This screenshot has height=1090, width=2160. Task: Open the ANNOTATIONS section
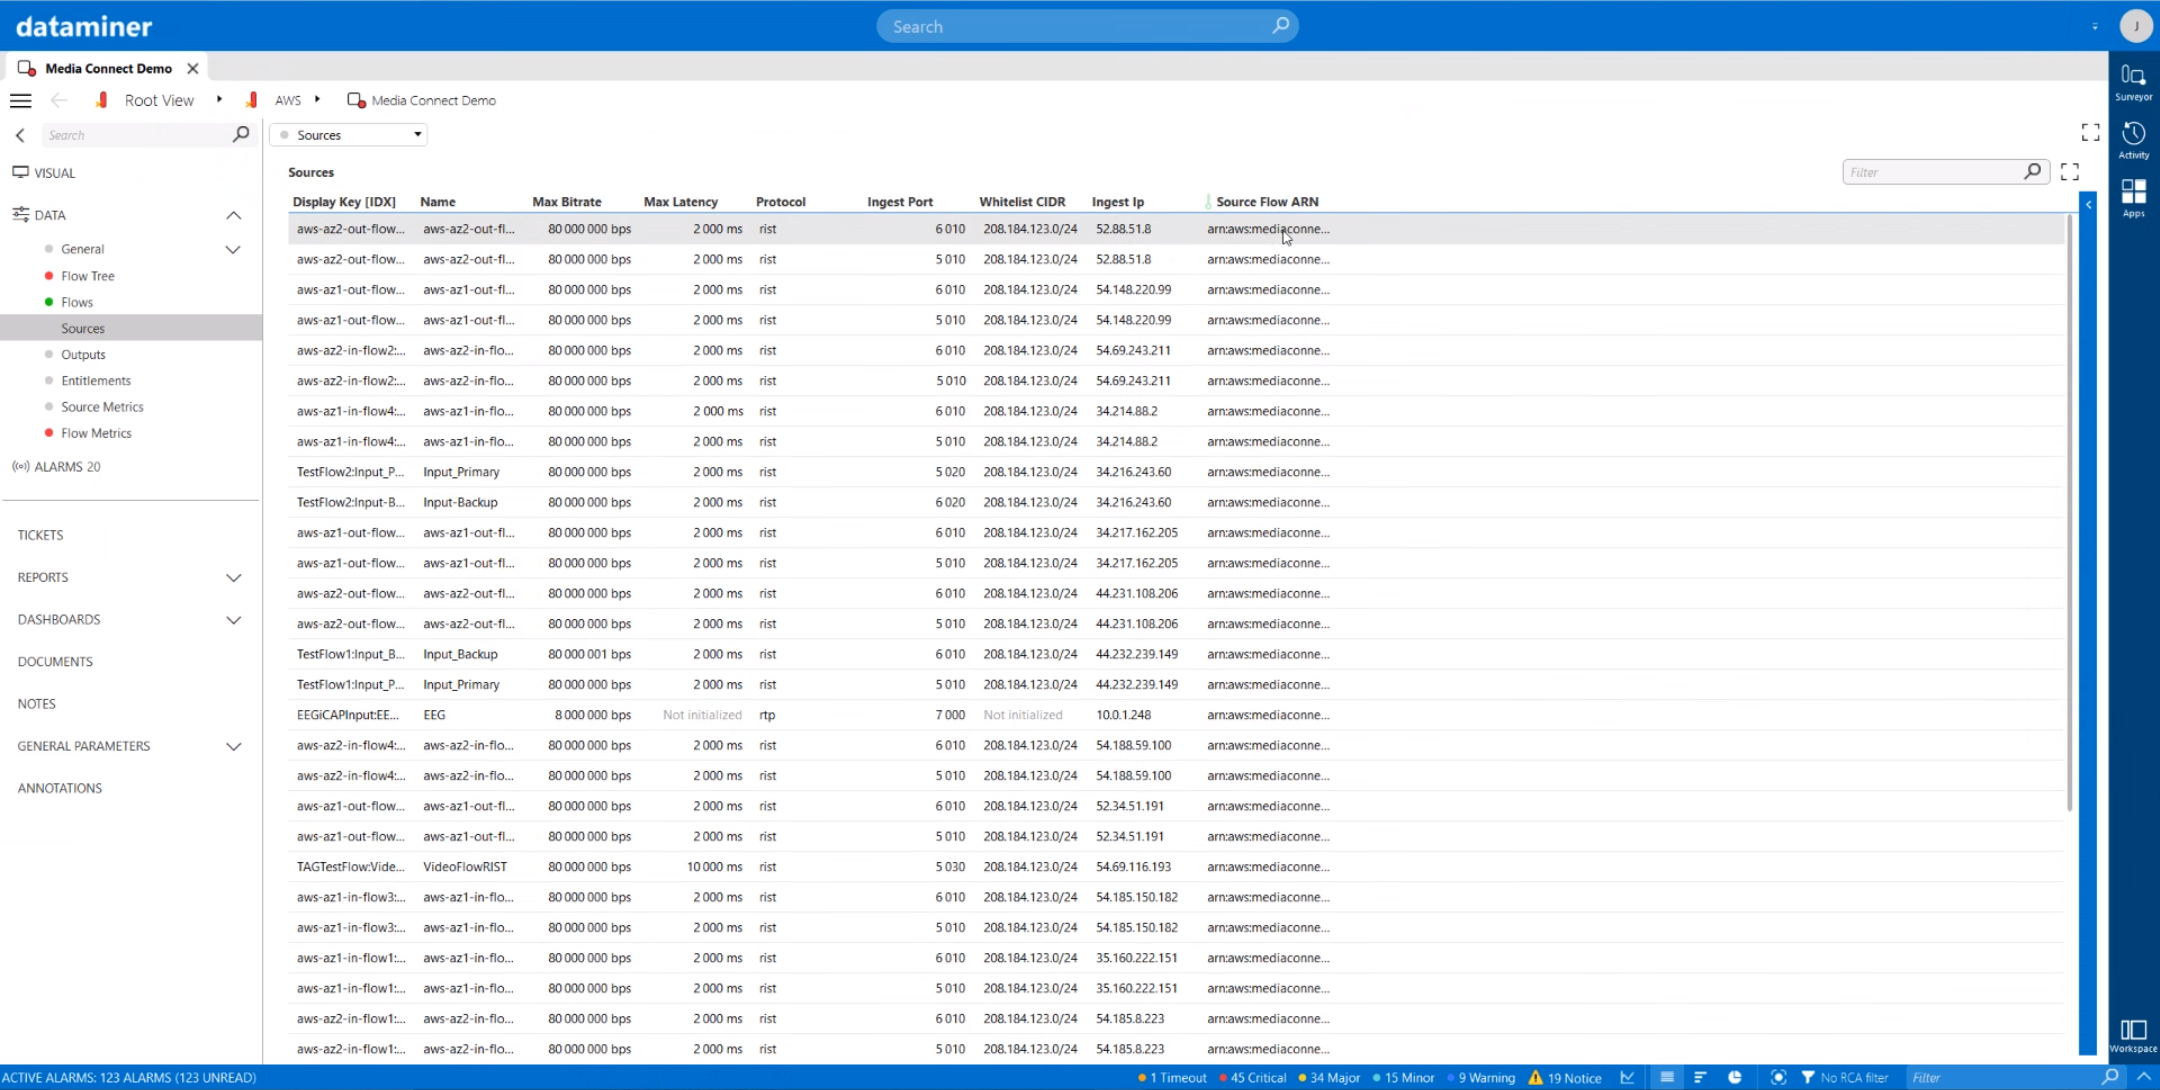(59, 788)
